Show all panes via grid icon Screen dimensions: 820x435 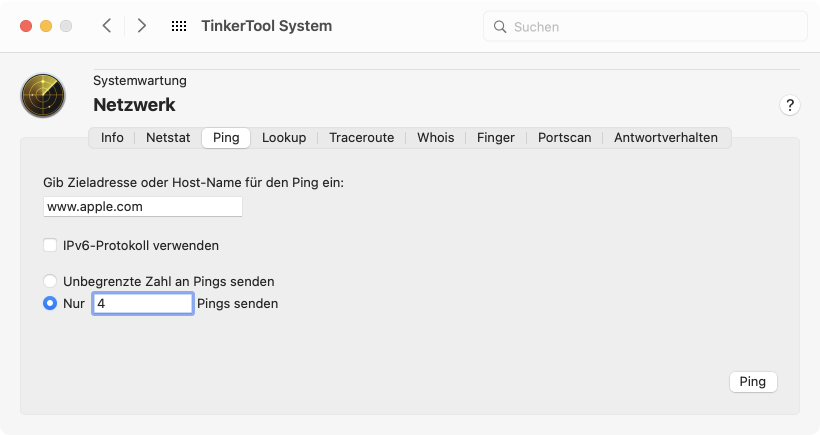(x=179, y=26)
